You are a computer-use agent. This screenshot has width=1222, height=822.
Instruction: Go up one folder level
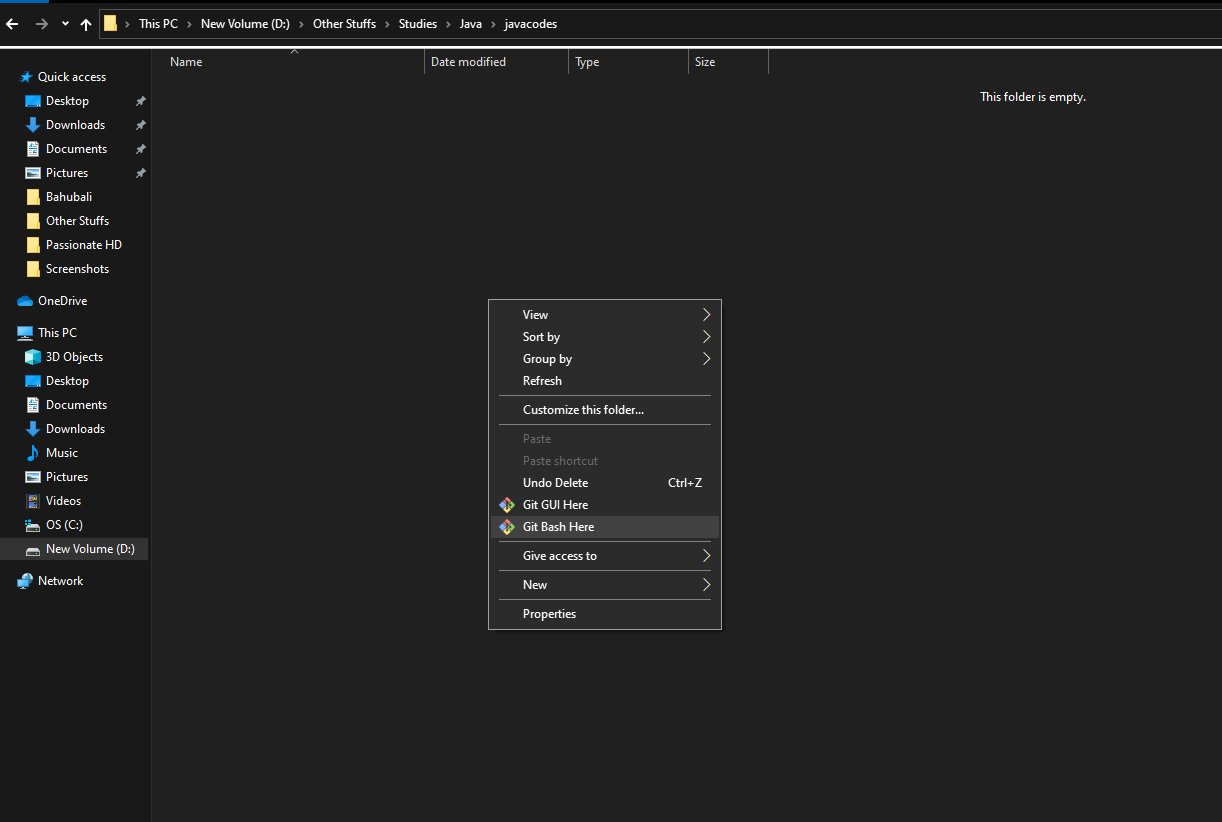86,24
